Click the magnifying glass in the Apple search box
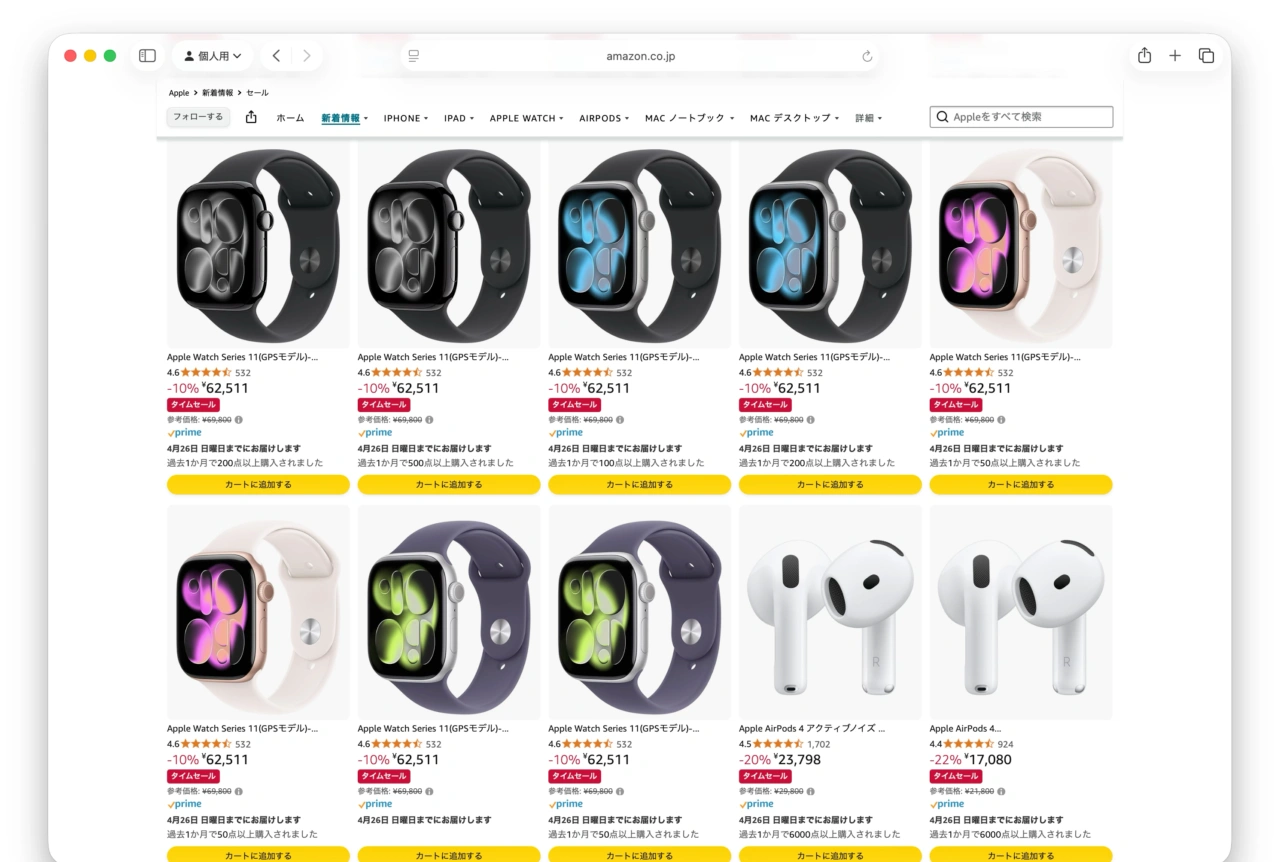This screenshot has height=862, width=1280. coord(943,117)
